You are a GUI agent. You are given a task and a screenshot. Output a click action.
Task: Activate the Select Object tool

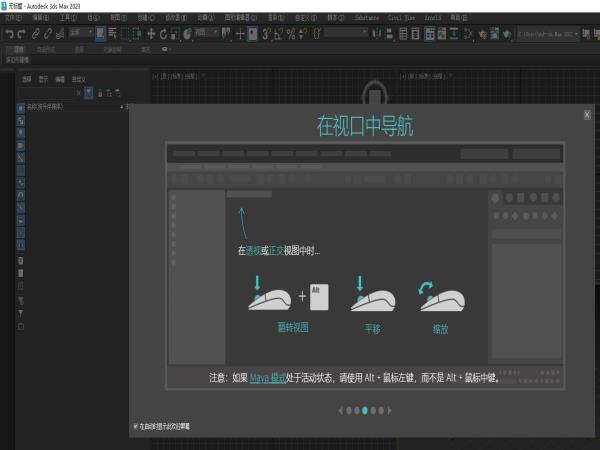click(100, 34)
